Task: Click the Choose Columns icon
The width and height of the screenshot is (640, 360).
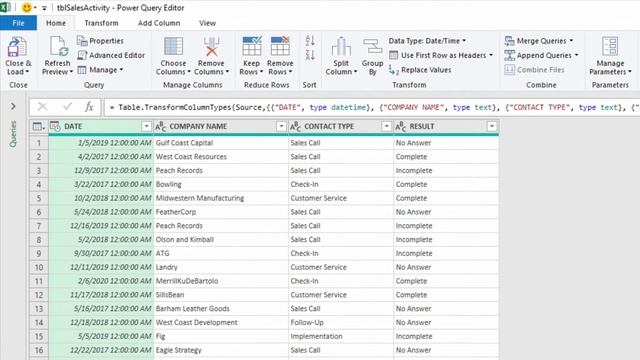Action: [x=173, y=46]
